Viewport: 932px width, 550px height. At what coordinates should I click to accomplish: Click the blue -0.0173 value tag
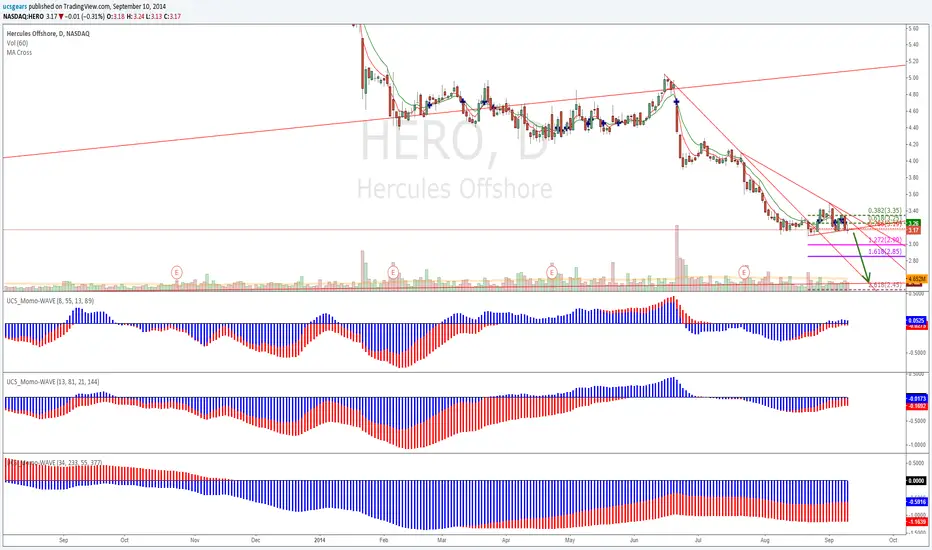(x=916, y=398)
